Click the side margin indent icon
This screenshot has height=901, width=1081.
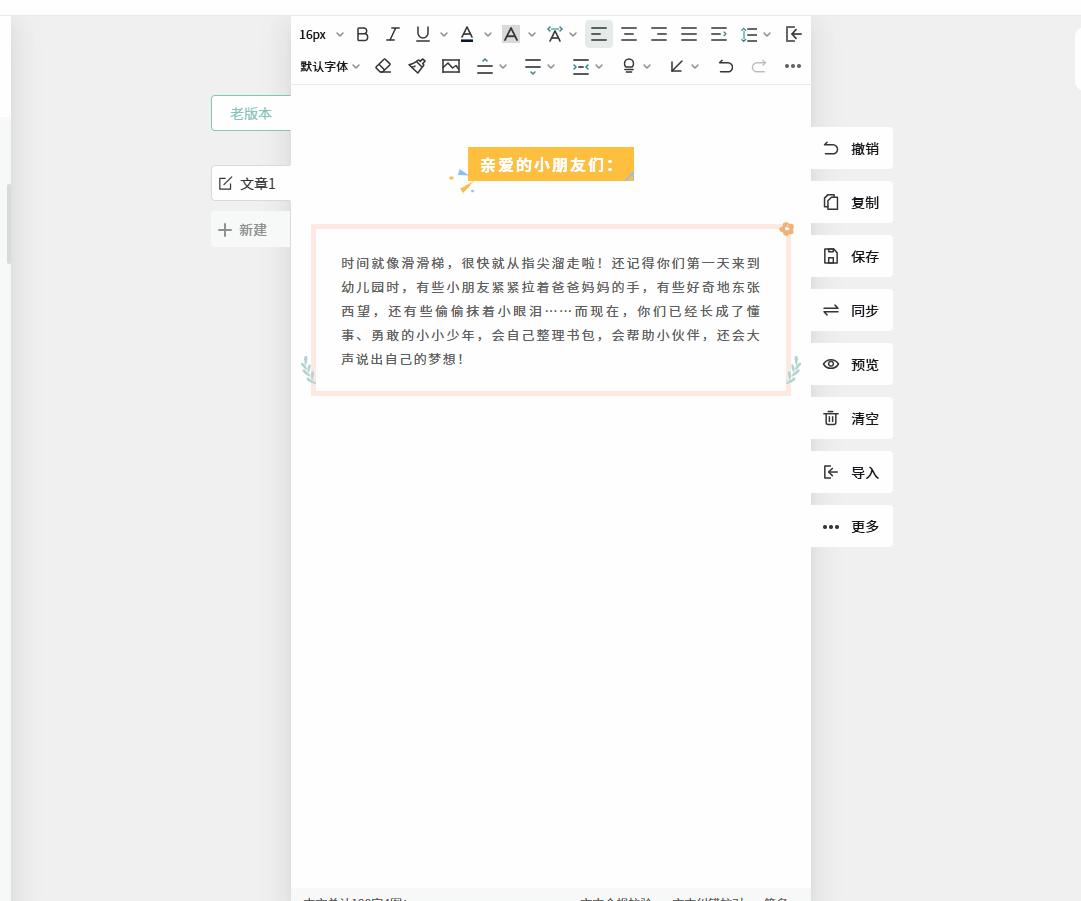coord(580,66)
